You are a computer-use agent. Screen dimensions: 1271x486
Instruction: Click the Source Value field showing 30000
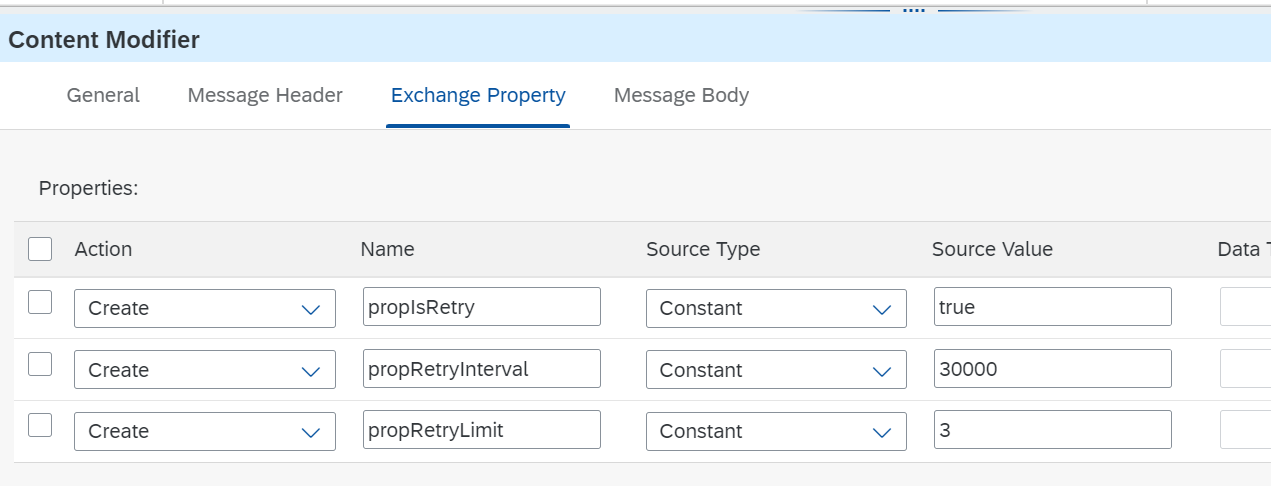tap(1053, 368)
